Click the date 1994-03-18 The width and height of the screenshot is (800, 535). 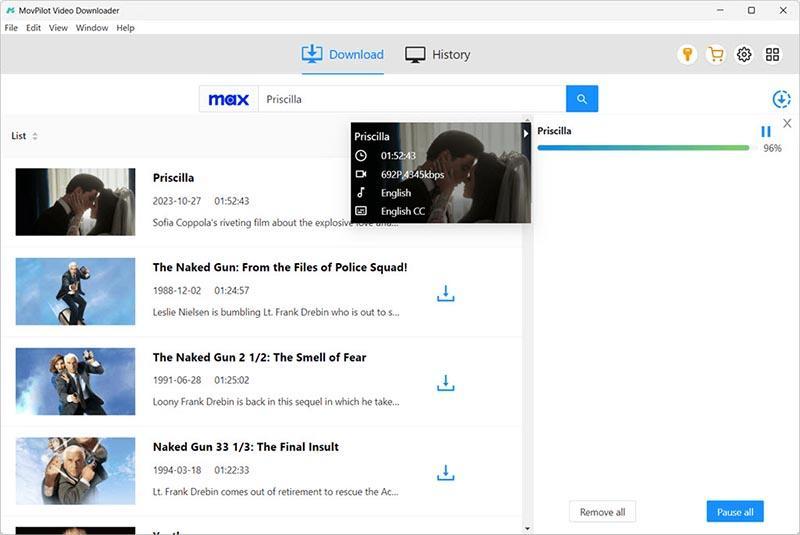[x=177, y=470]
